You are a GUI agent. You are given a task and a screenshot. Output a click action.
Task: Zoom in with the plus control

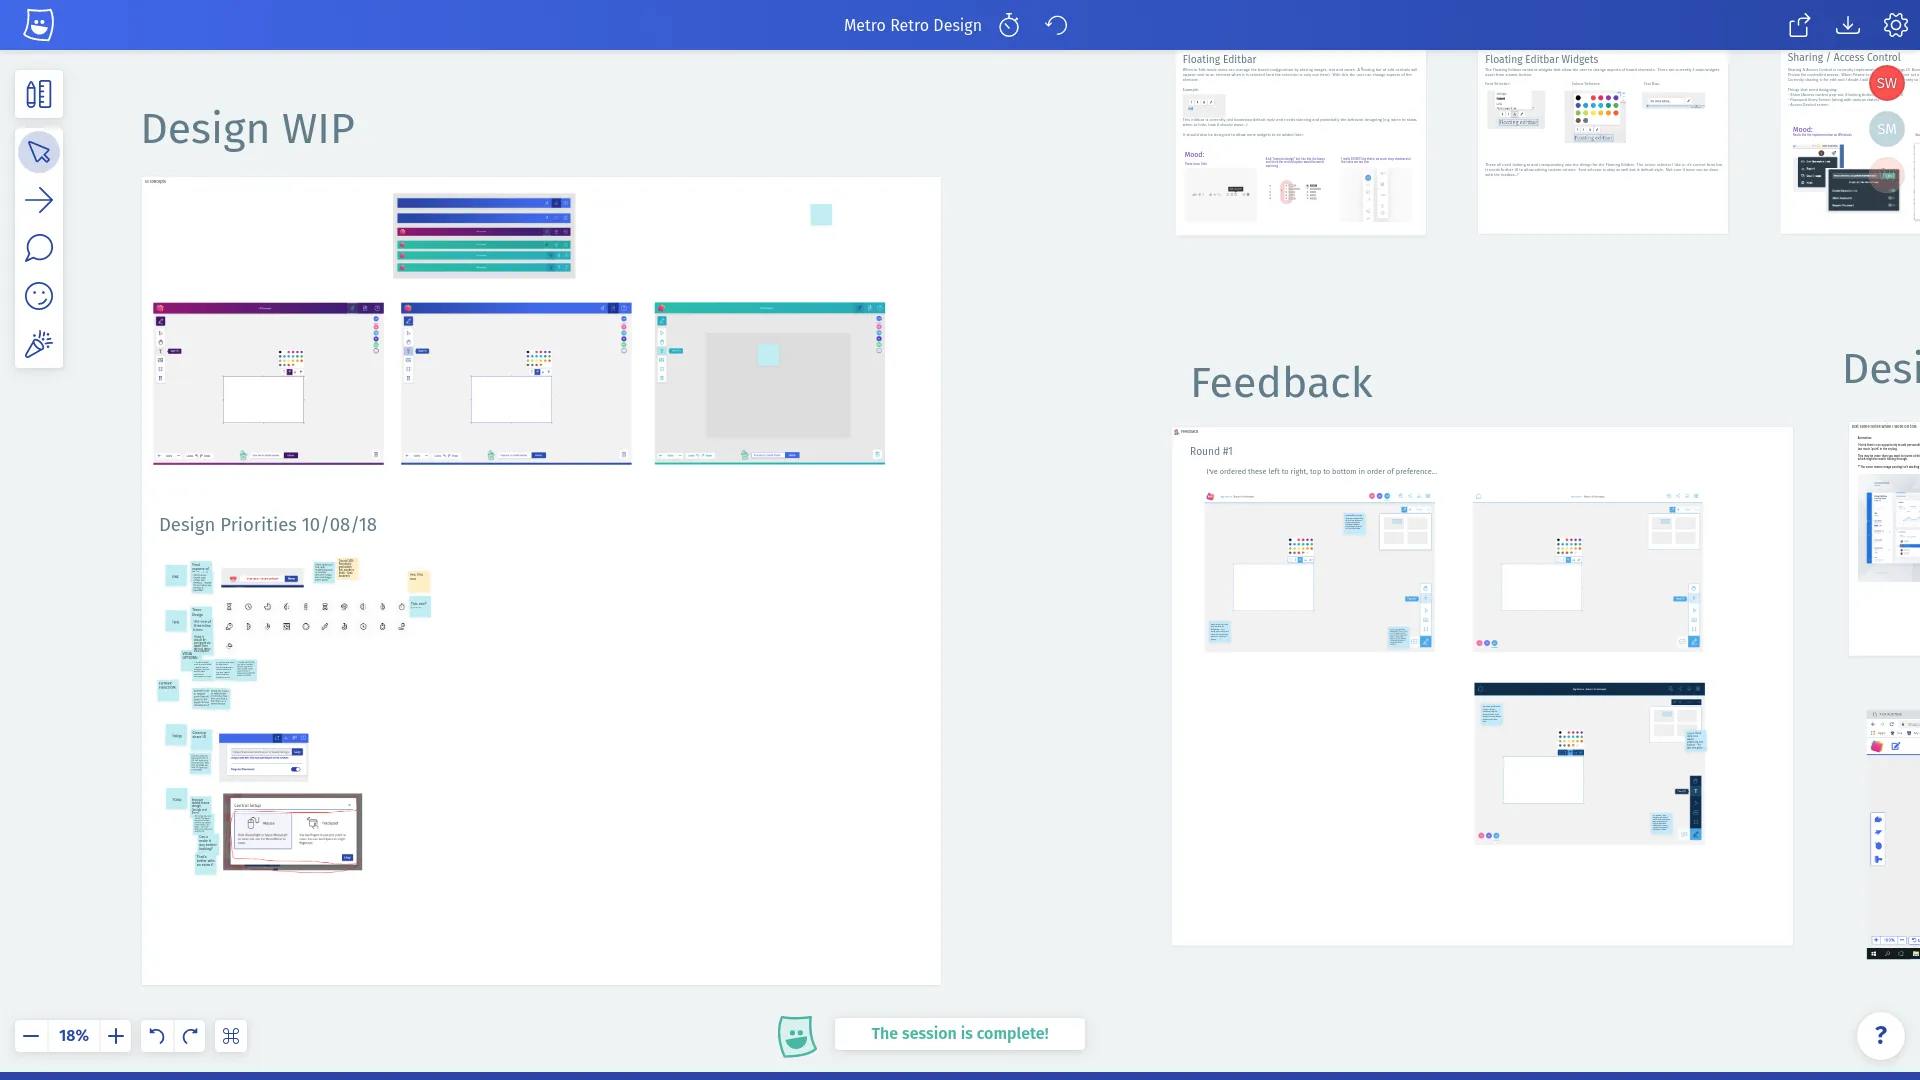coord(115,1036)
